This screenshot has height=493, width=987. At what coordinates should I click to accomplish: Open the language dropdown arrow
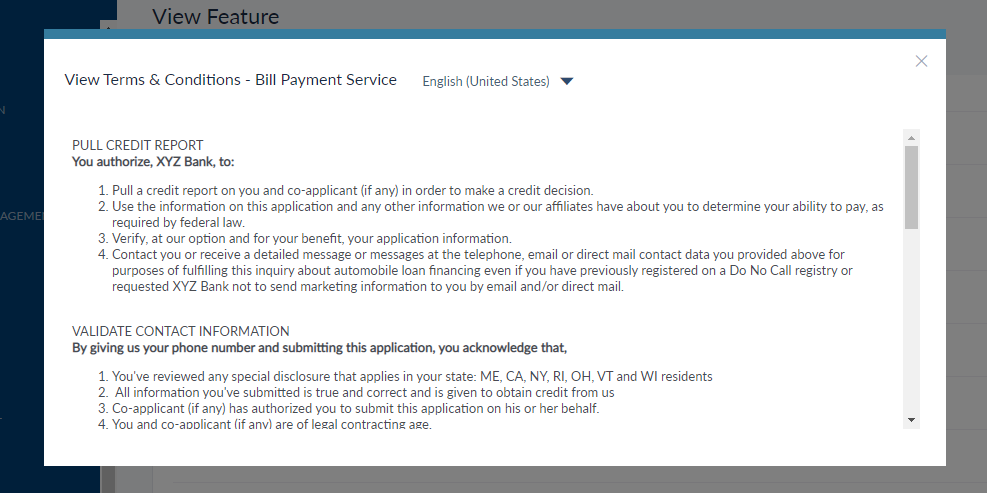pyautogui.click(x=567, y=81)
